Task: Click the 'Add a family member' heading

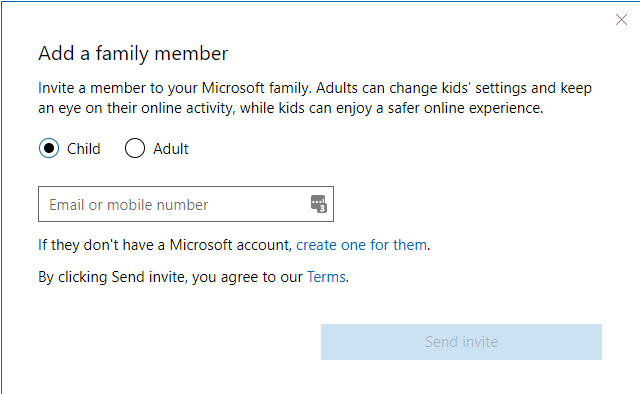Action: pos(133,54)
